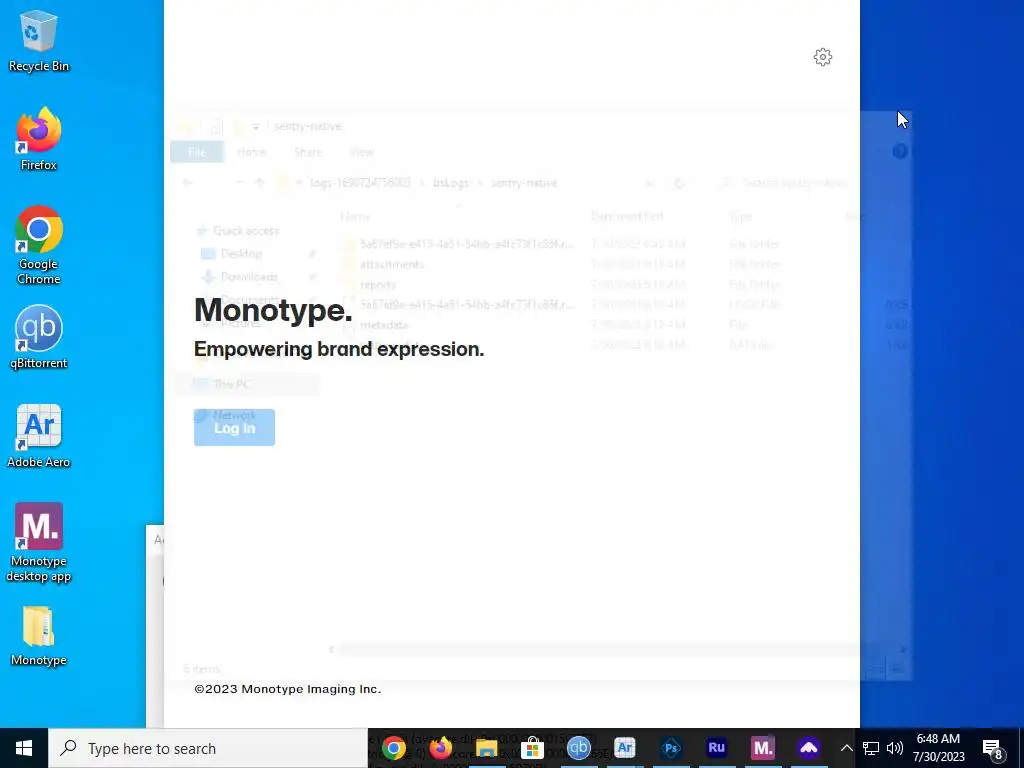Viewport: 1024px width, 768px height.
Task: Open Recycle Bin desktop icon
Action: pos(39,41)
